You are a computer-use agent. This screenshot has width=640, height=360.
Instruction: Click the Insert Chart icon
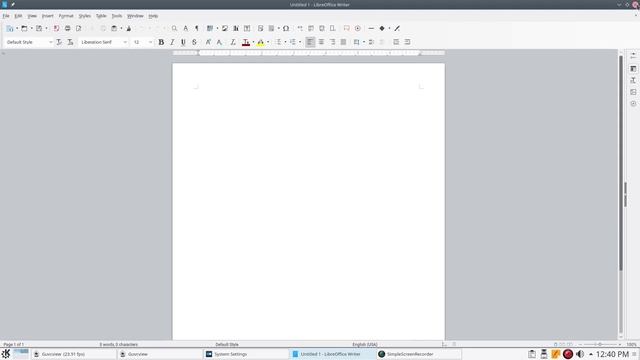point(236,29)
